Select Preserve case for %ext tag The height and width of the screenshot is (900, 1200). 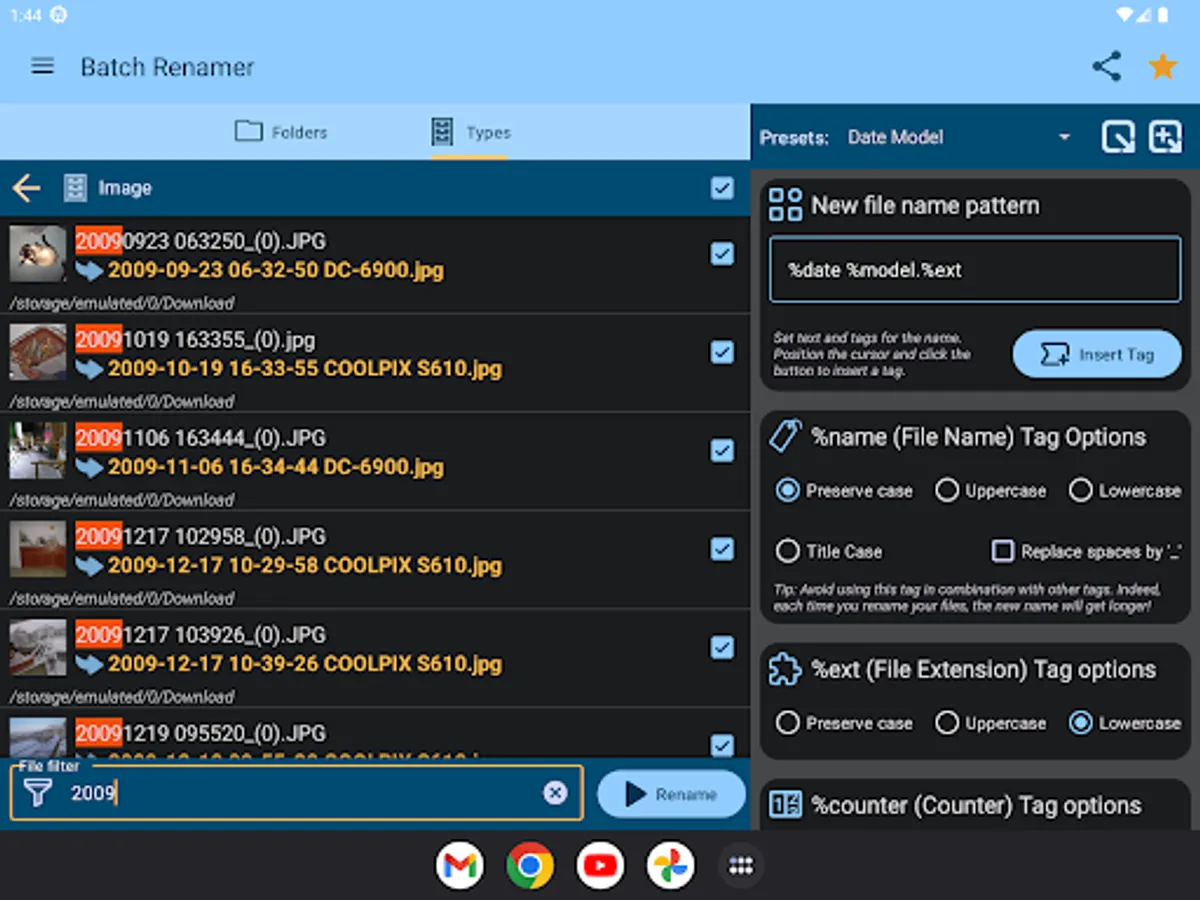click(x=788, y=723)
